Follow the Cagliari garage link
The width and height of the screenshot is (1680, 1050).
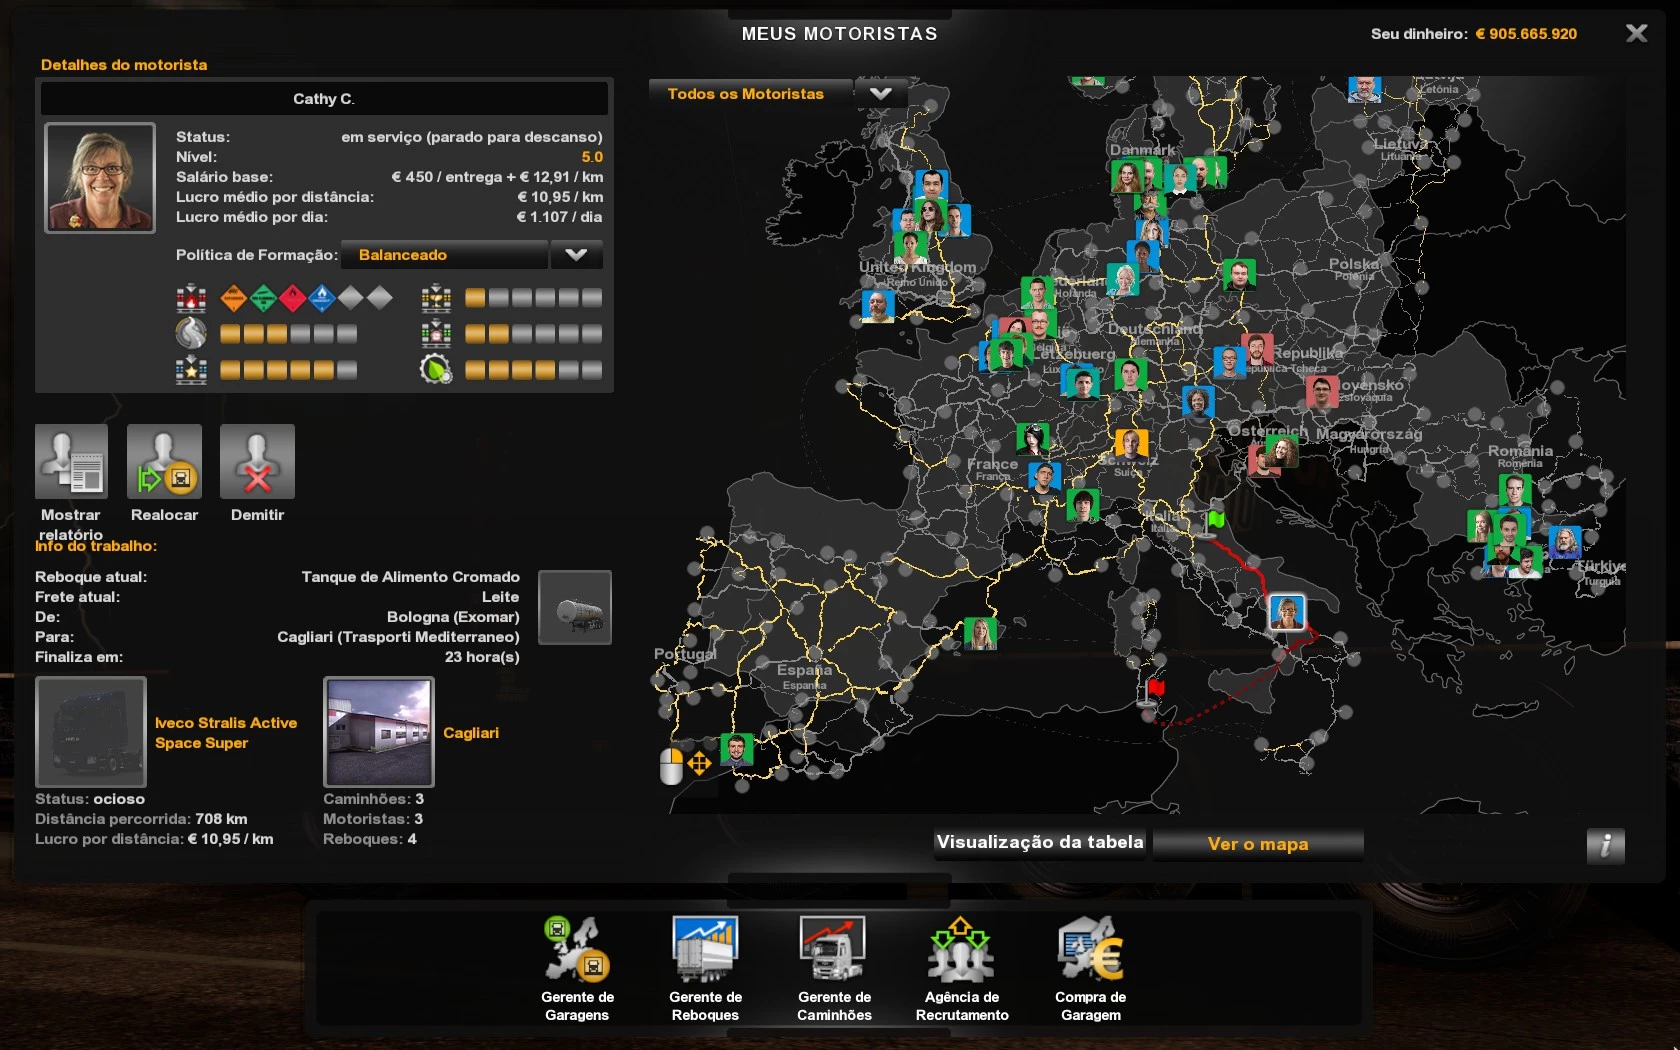click(x=471, y=733)
